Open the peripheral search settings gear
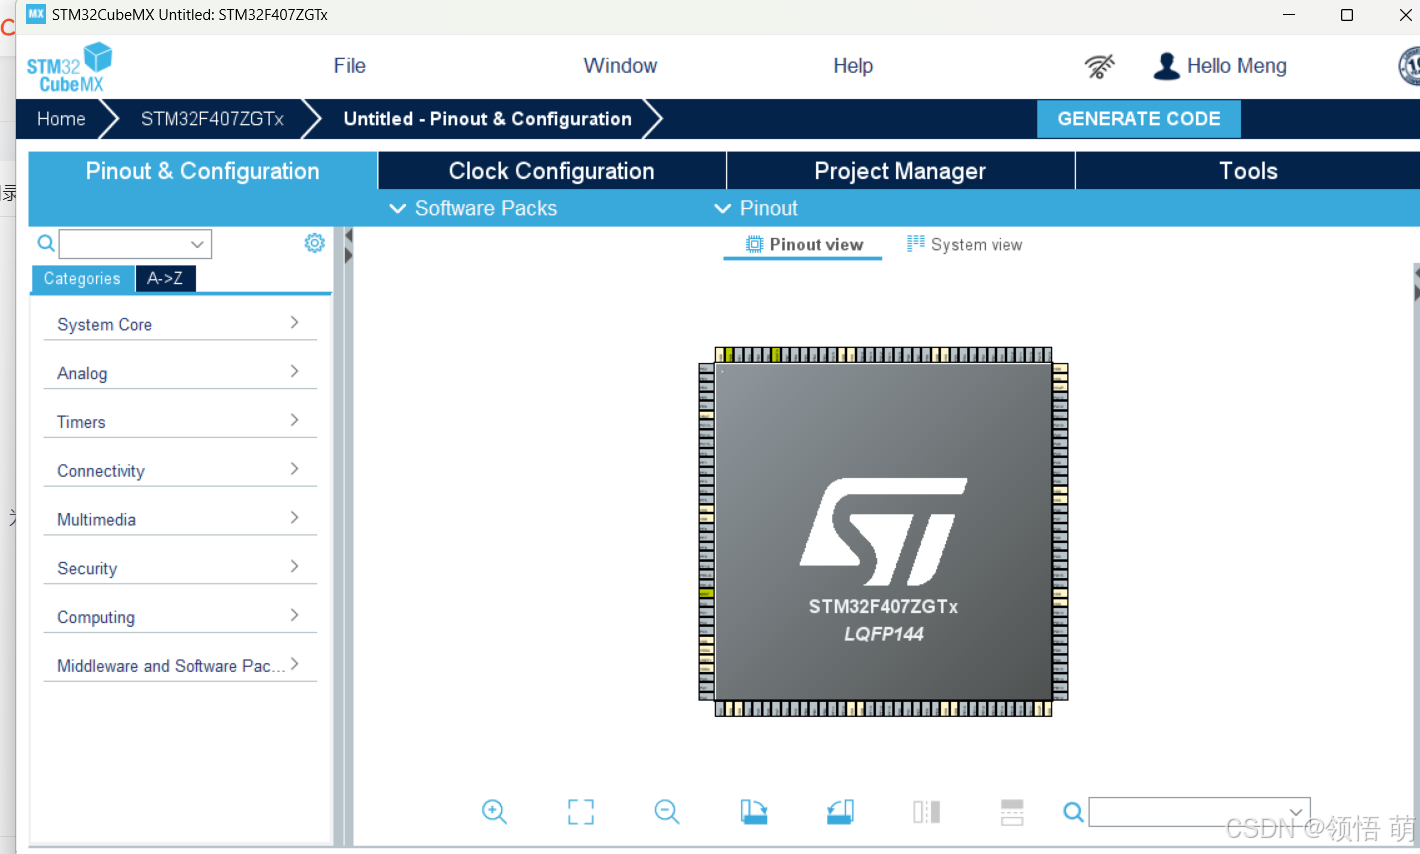 pos(314,242)
